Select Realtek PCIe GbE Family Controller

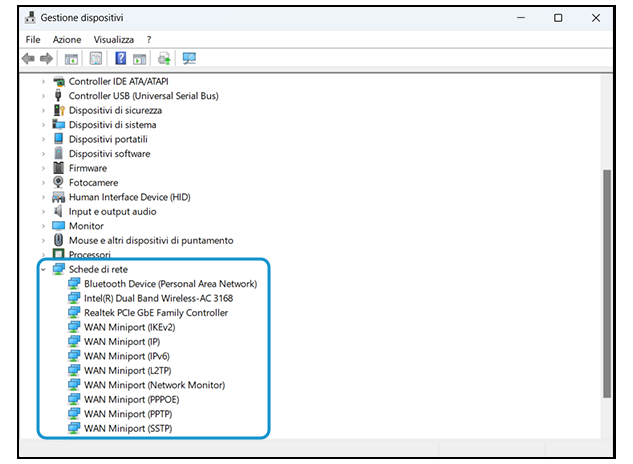(156, 313)
